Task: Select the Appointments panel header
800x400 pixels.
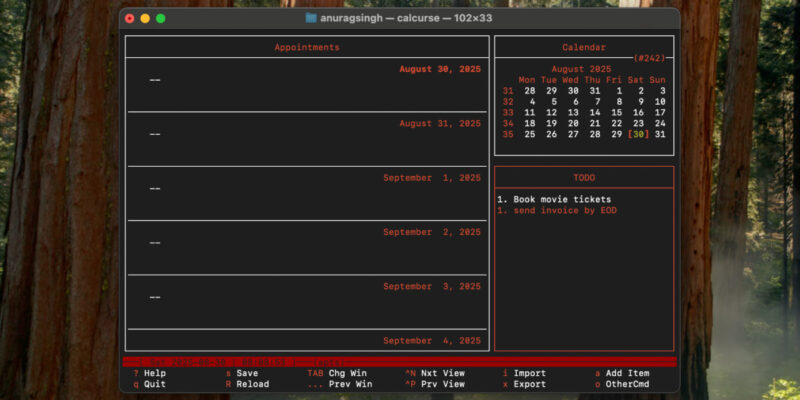Action: coord(307,47)
